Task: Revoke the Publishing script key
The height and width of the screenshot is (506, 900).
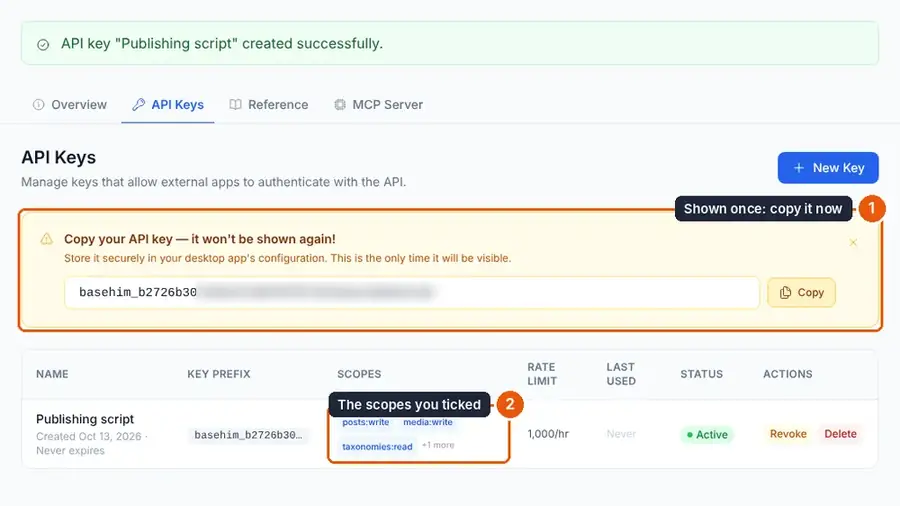Action: click(788, 434)
